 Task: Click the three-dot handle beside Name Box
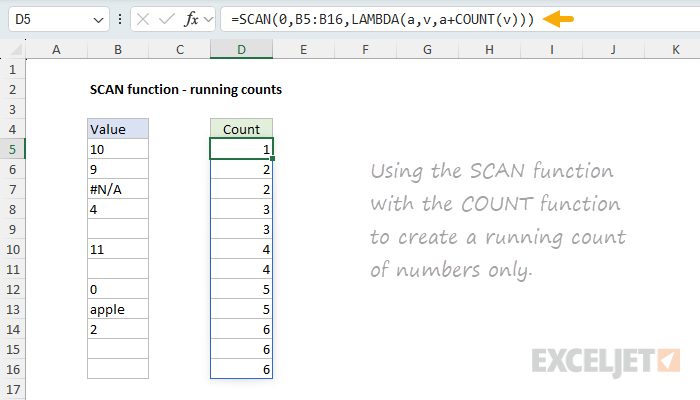click(120, 20)
